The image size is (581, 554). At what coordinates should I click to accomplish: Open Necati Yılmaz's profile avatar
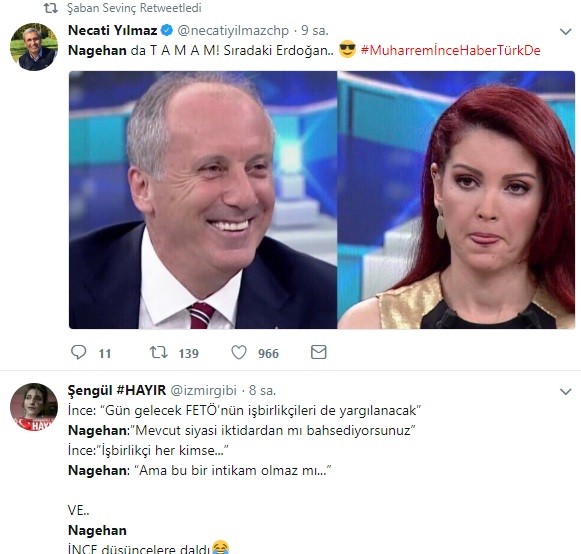pos(34,47)
